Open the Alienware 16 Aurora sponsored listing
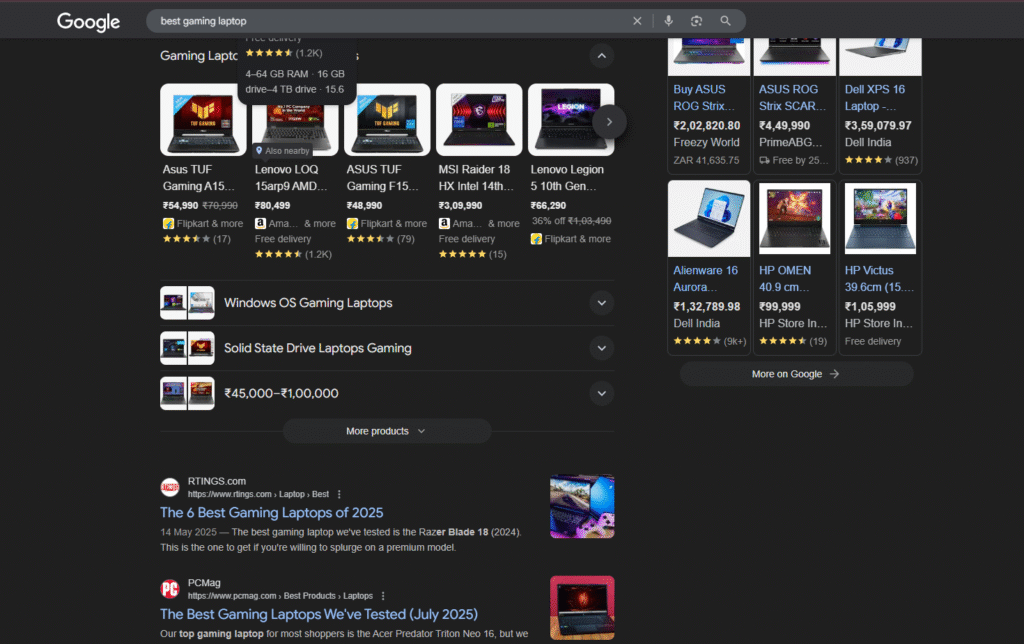The image size is (1024, 644). coord(705,278)
